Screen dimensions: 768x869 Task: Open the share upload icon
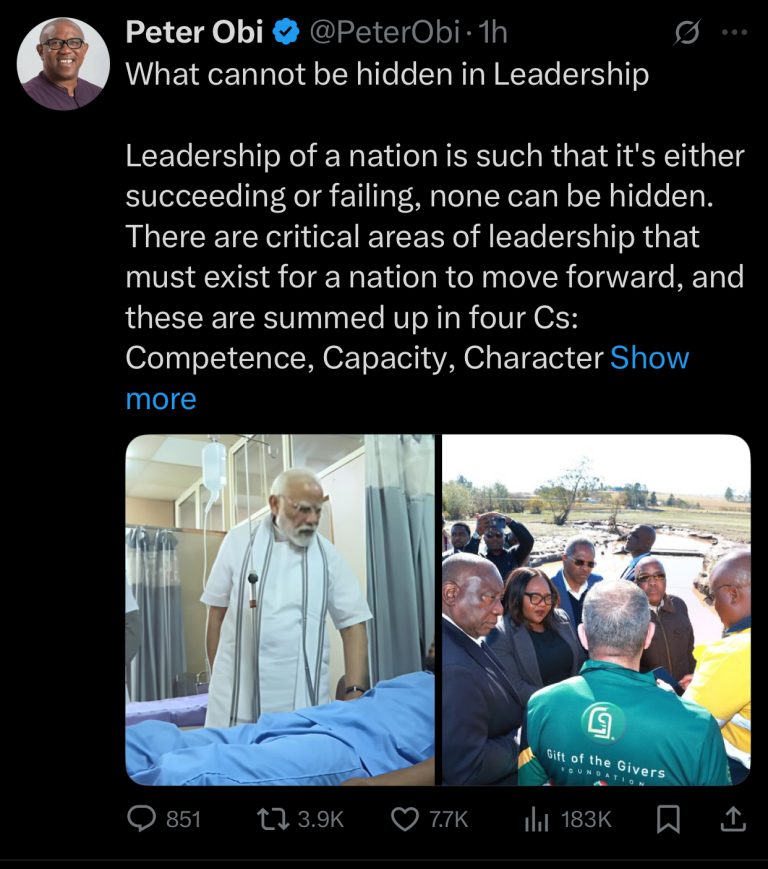(733, 819)
